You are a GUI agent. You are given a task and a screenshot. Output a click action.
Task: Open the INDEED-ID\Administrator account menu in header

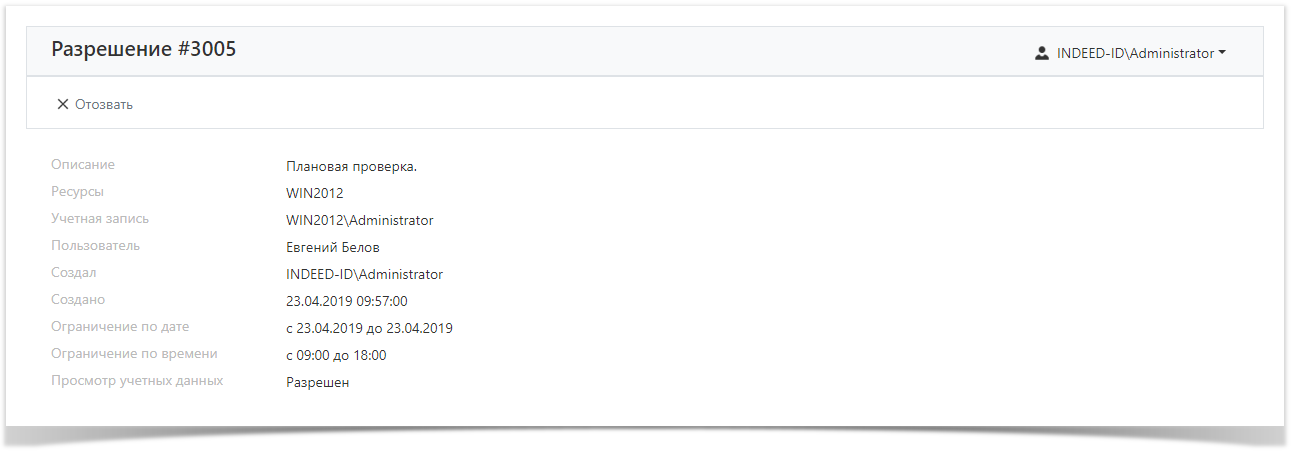click(1134, 53)
